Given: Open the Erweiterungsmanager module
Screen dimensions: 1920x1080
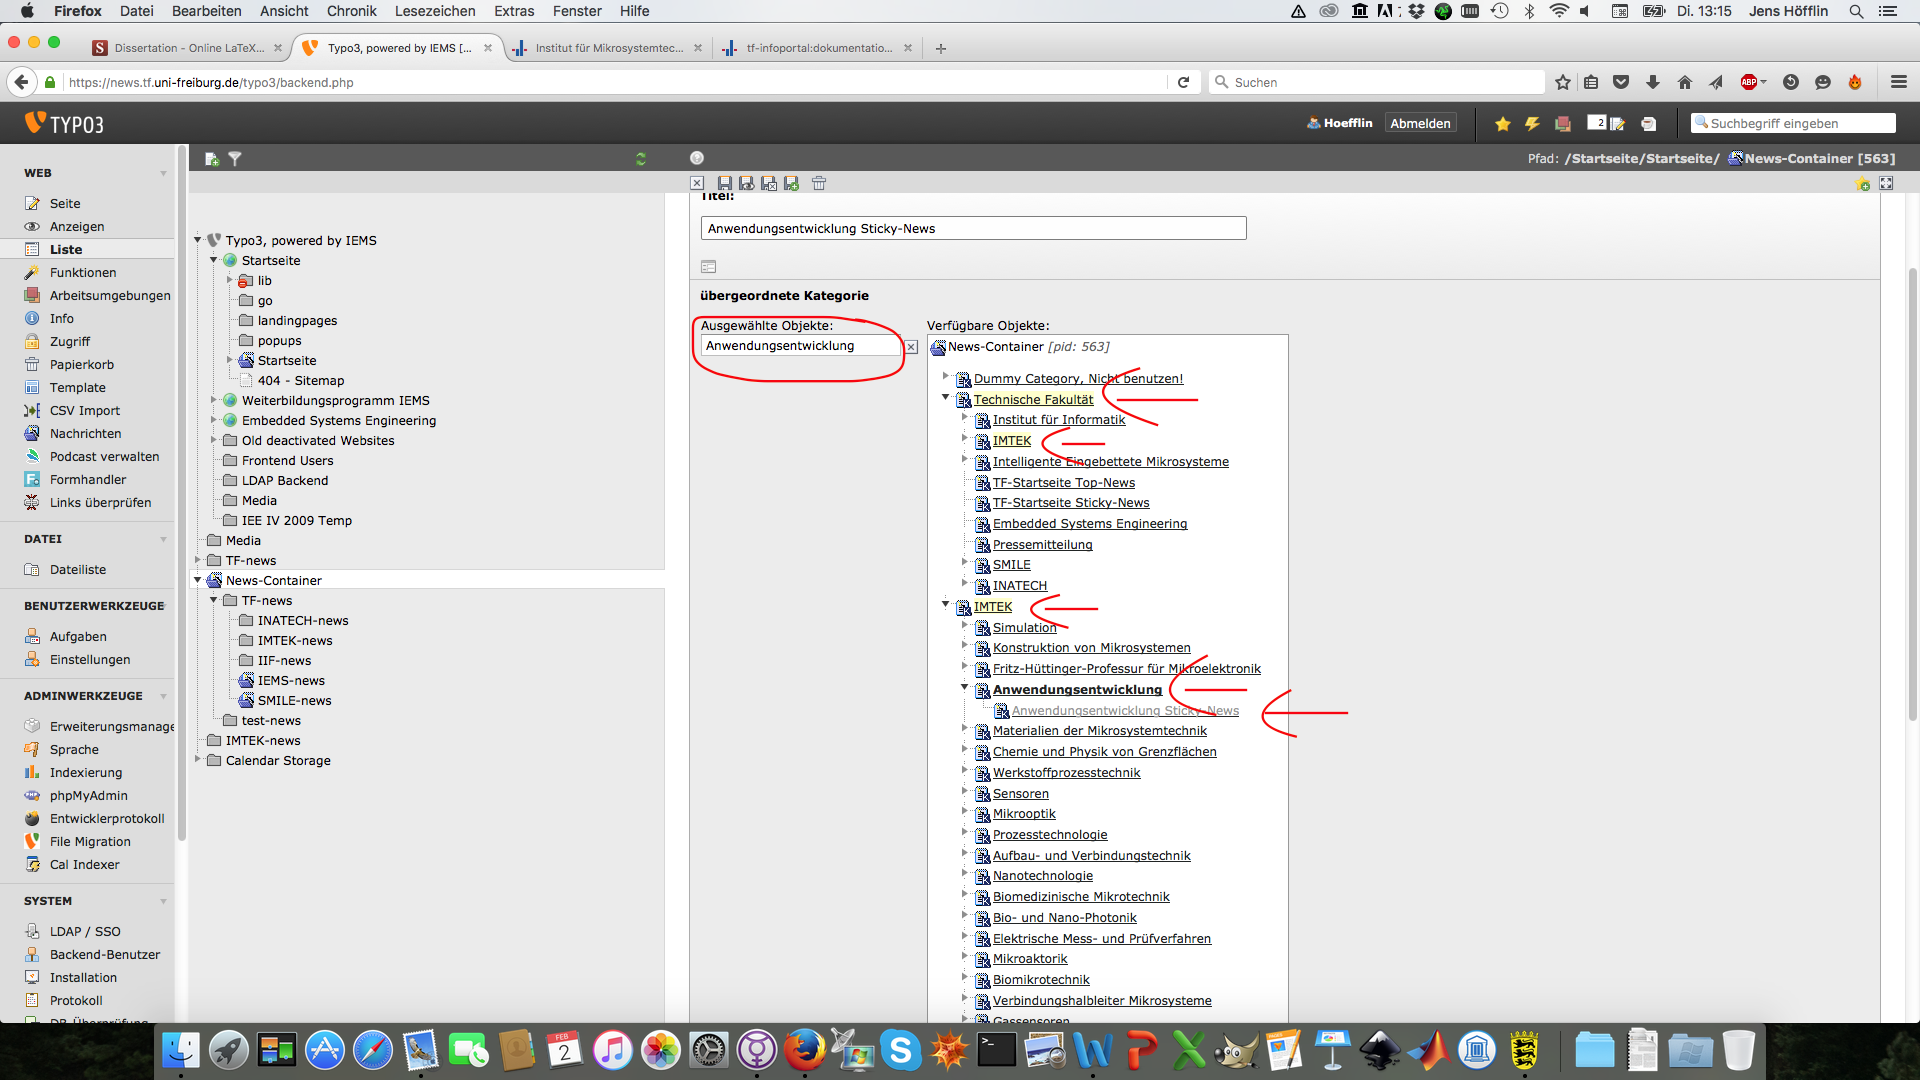Looking at the screenshot, I should pos(98,727).
